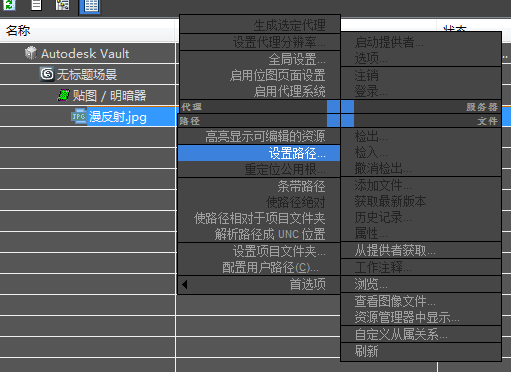Viewport: 511px width, 372px height.
Task: Choose 解析路径成 UNC 位置 entry
Action: pos(259,234)
